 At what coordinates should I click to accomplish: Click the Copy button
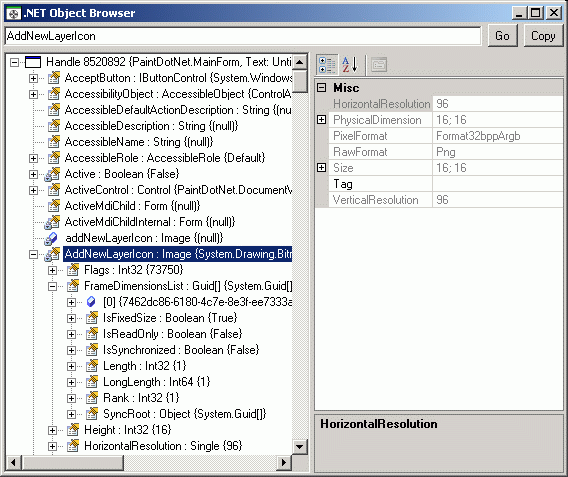pos(543,36)
